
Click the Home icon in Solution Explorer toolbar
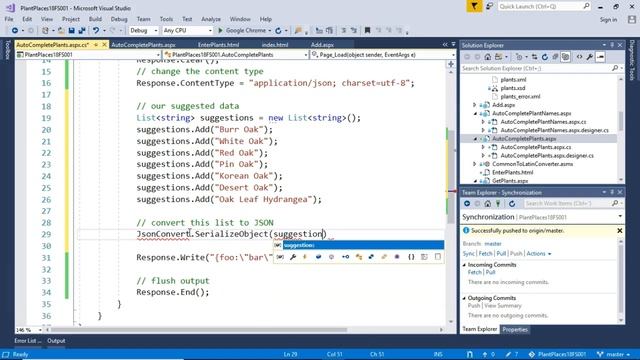(x=487, y=57)
